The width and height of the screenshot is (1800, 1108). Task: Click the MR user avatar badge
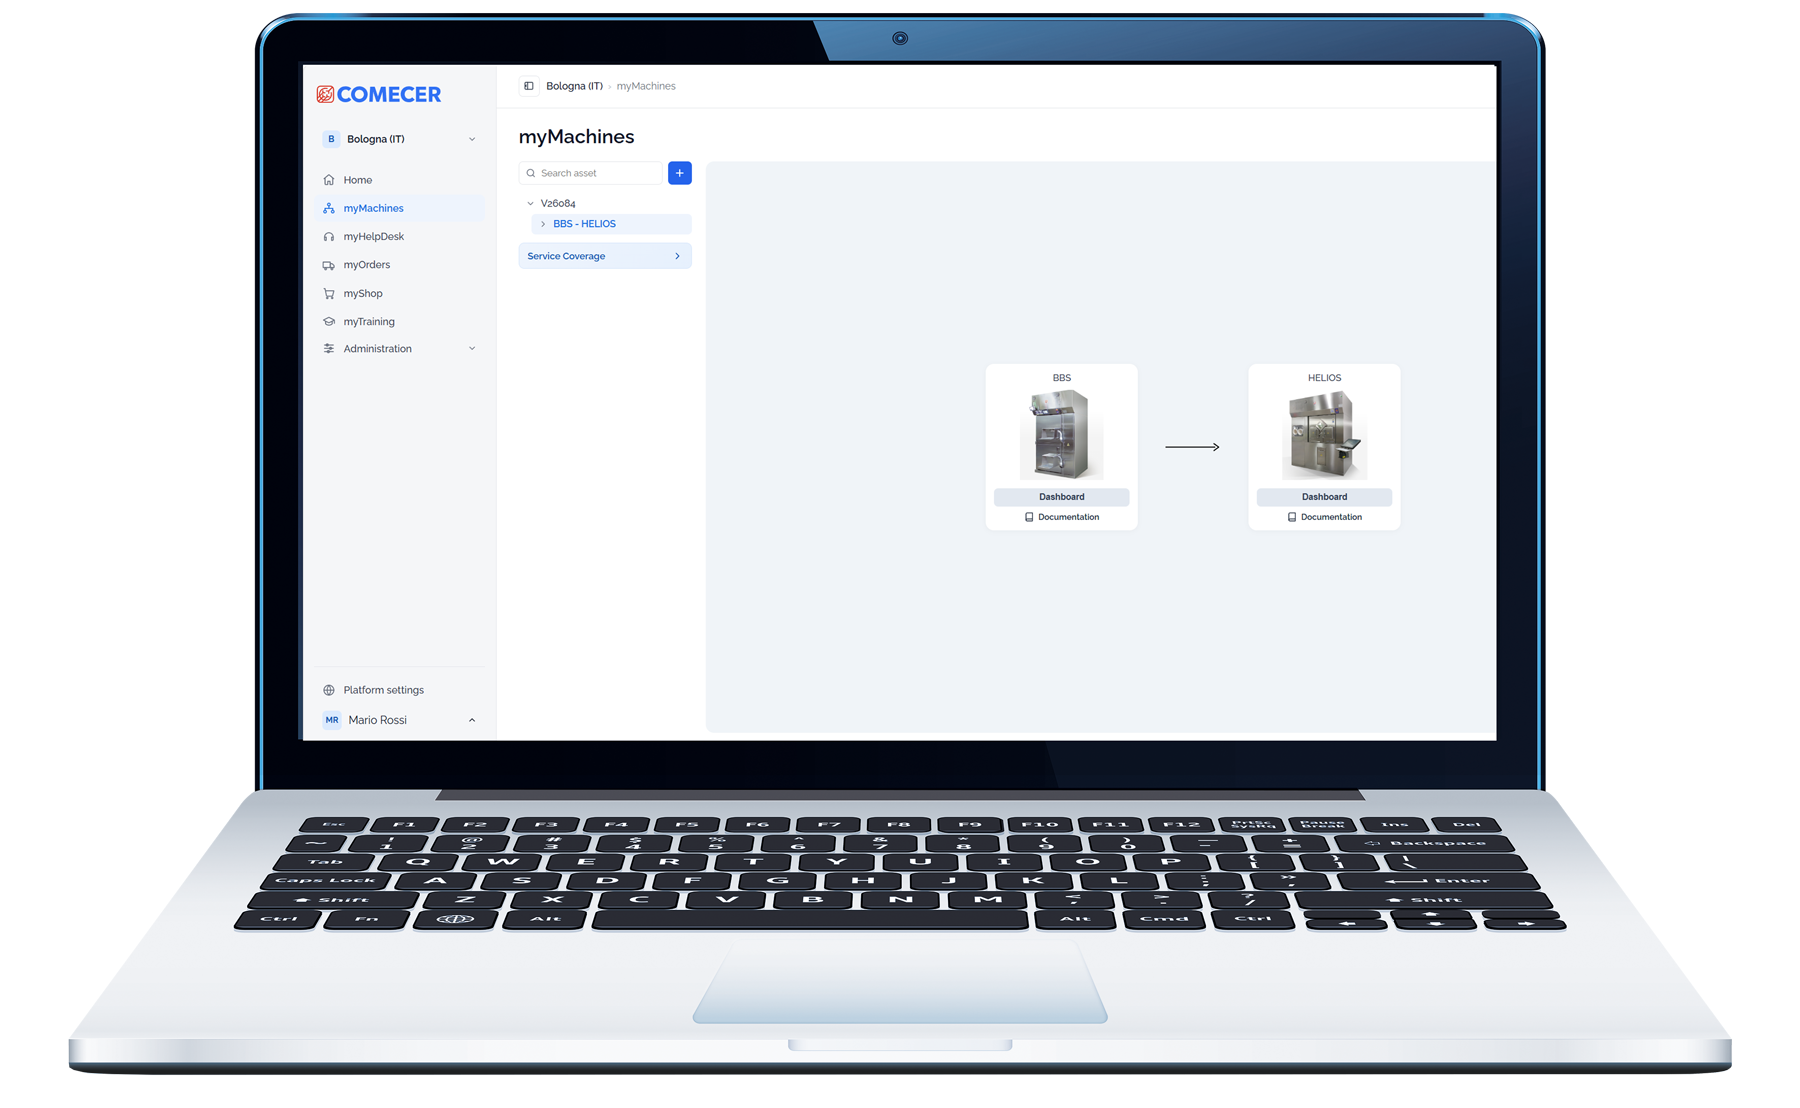coord(332,720)
